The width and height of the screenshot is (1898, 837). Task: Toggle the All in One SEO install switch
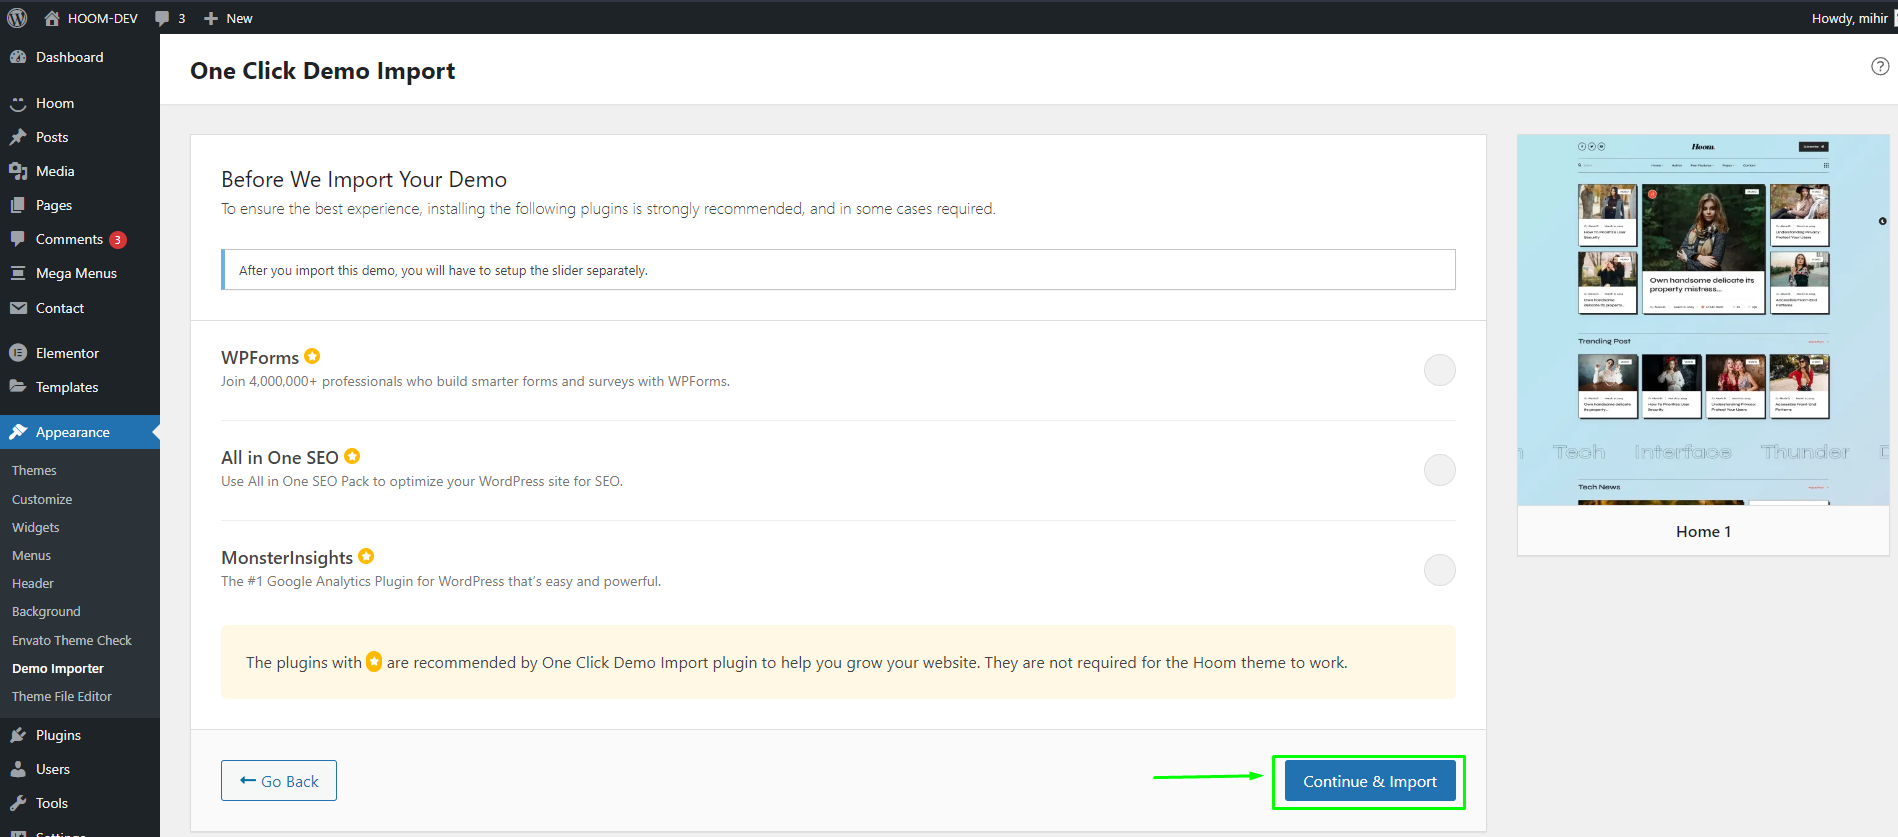1439,470
